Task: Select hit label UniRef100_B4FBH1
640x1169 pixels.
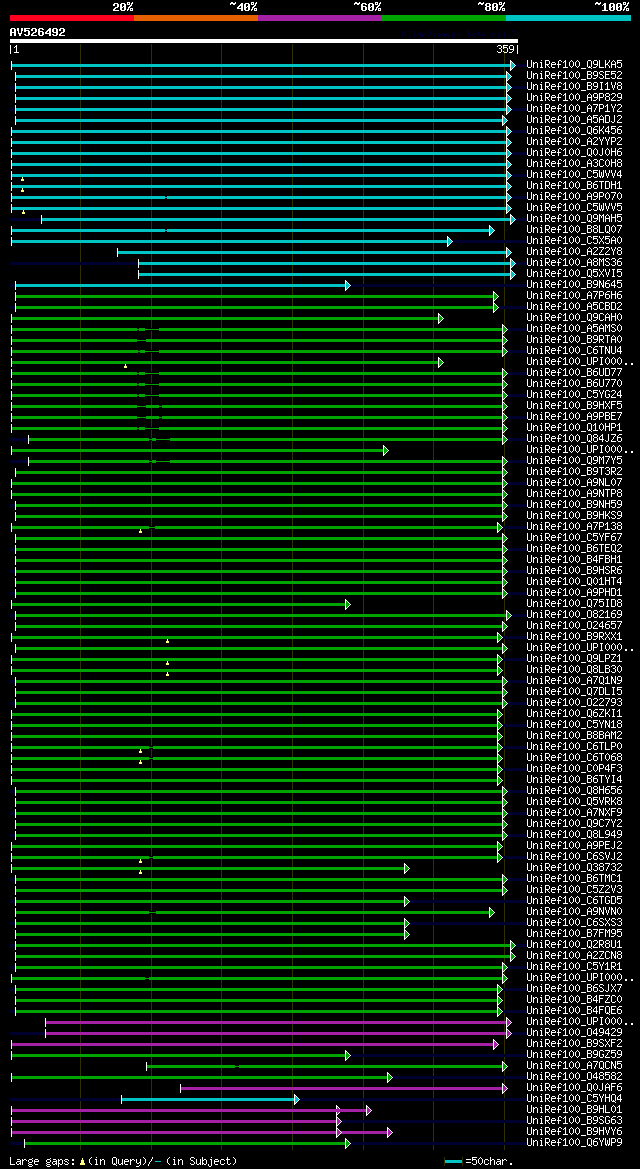Action: (574, 559)
